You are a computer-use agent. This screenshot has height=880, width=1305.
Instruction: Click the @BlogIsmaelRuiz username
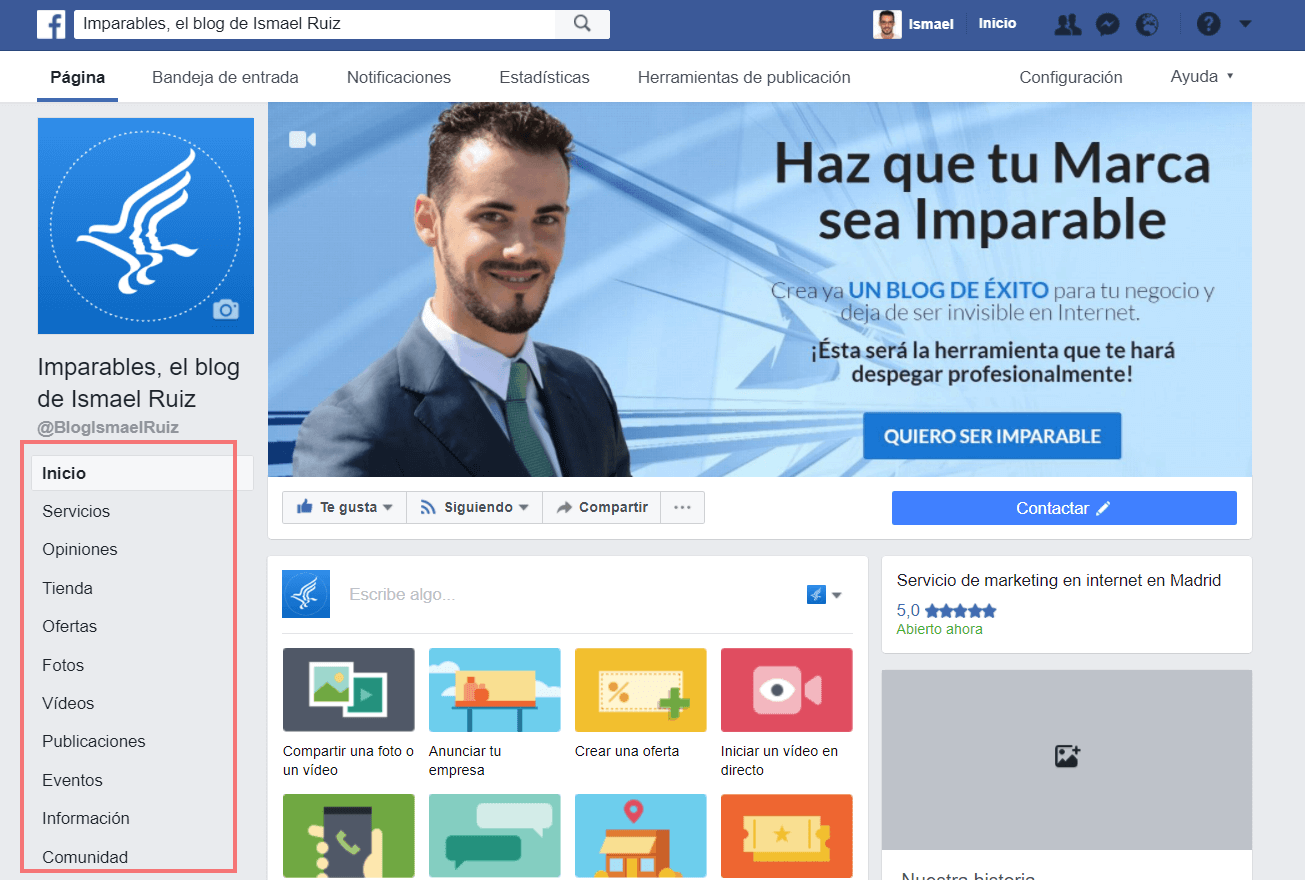pos(108,427)
